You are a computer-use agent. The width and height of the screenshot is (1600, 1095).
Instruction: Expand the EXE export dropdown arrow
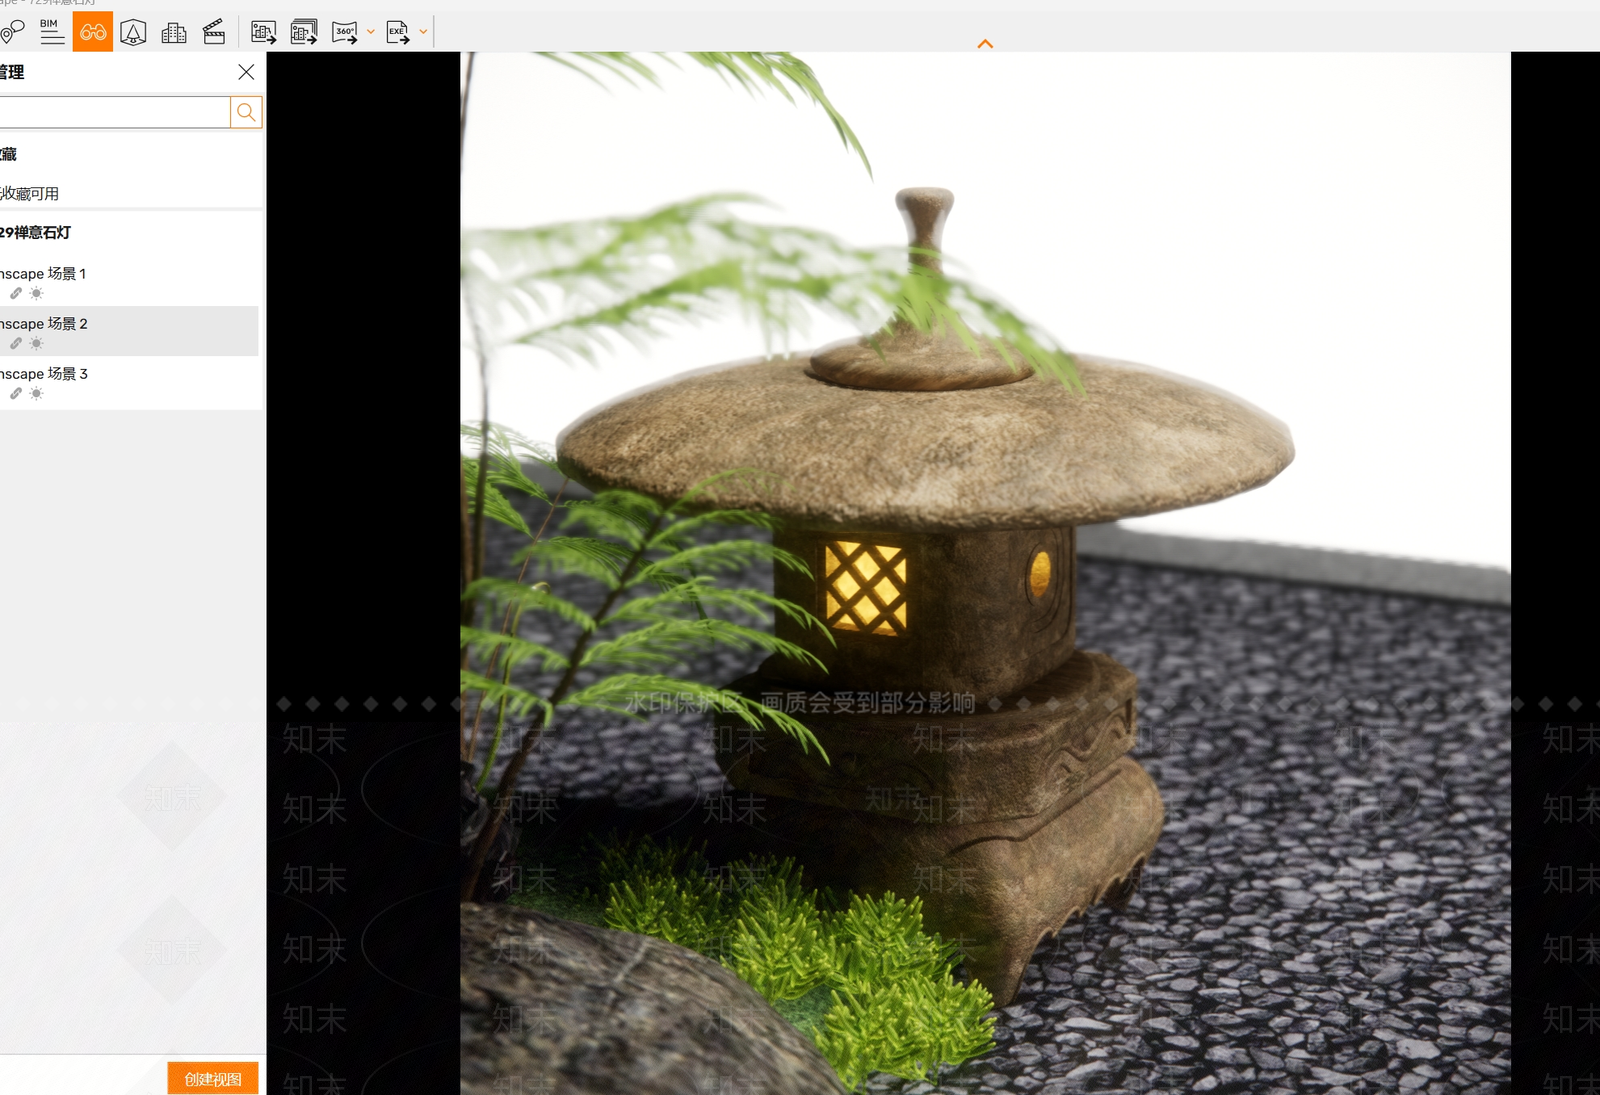click(423, 32)
